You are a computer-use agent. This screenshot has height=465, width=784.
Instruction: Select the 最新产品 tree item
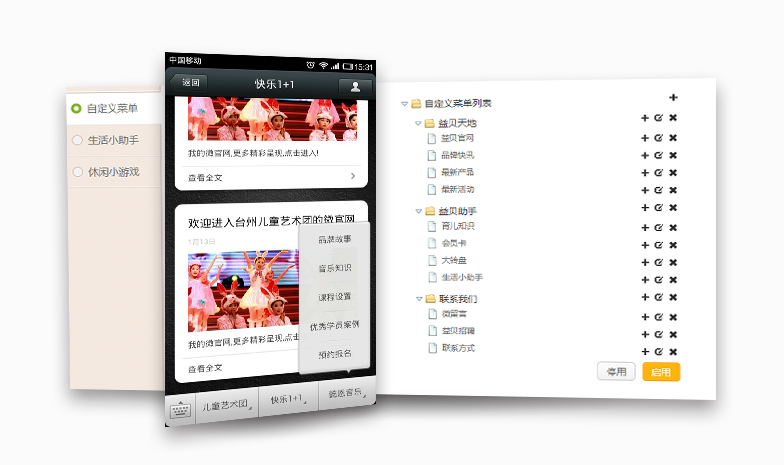pos(457,172)
